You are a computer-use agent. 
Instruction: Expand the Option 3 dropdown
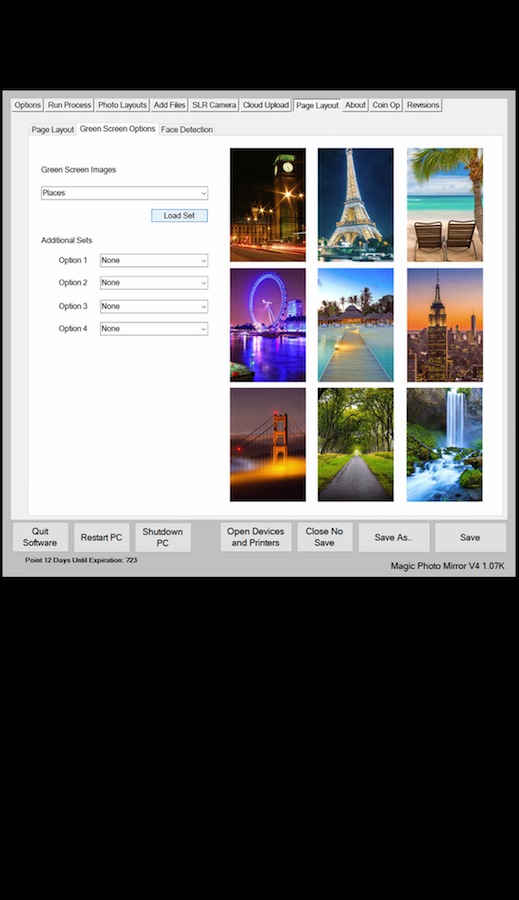tap(154, 307)
